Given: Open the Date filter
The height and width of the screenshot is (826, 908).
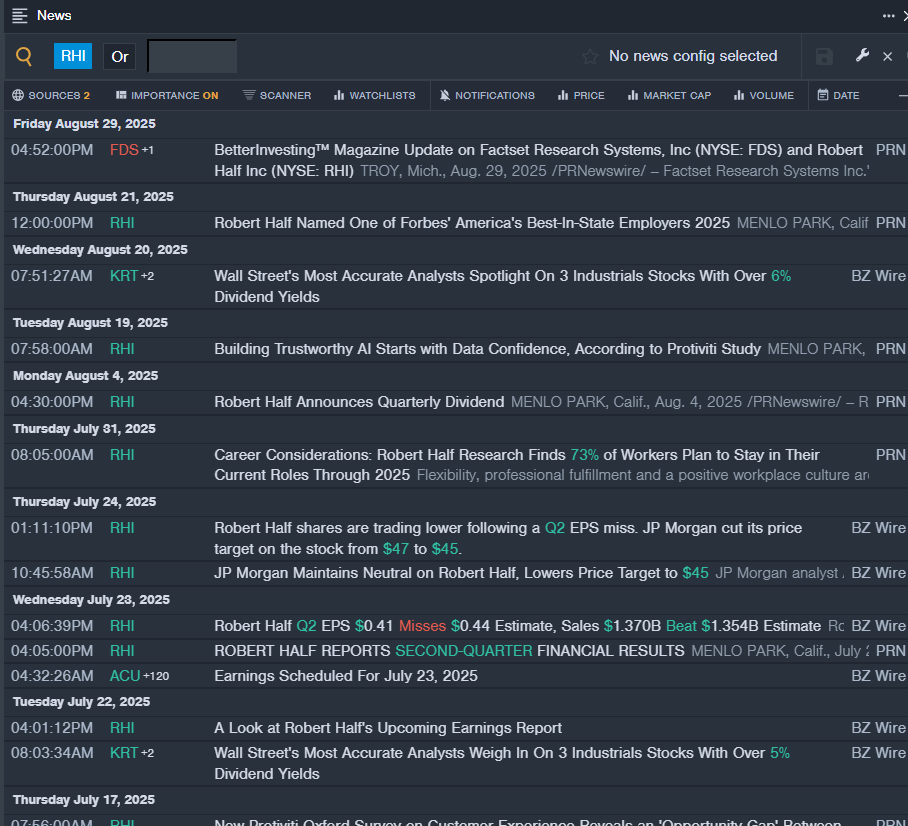Looking at the screenshot, I should click(838, 96).
